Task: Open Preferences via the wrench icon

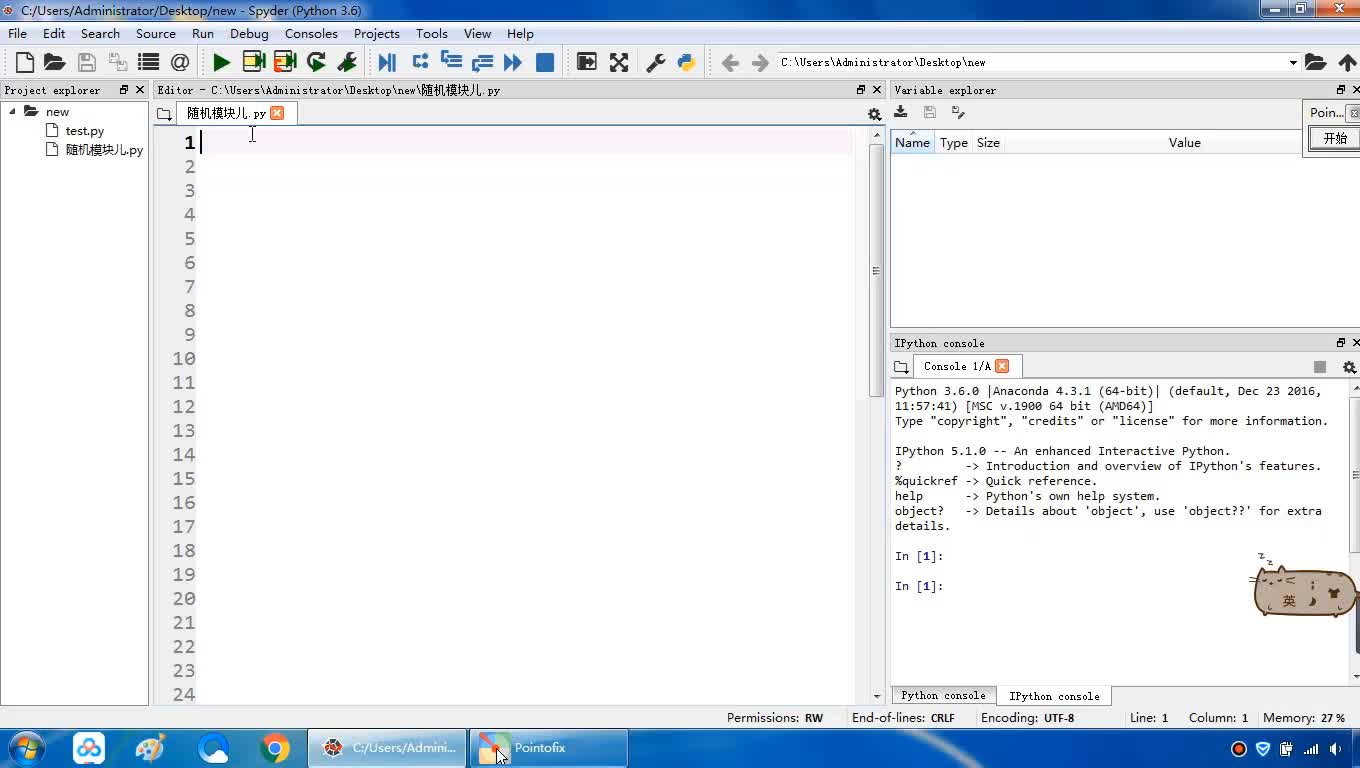Action: coord(656,62)
